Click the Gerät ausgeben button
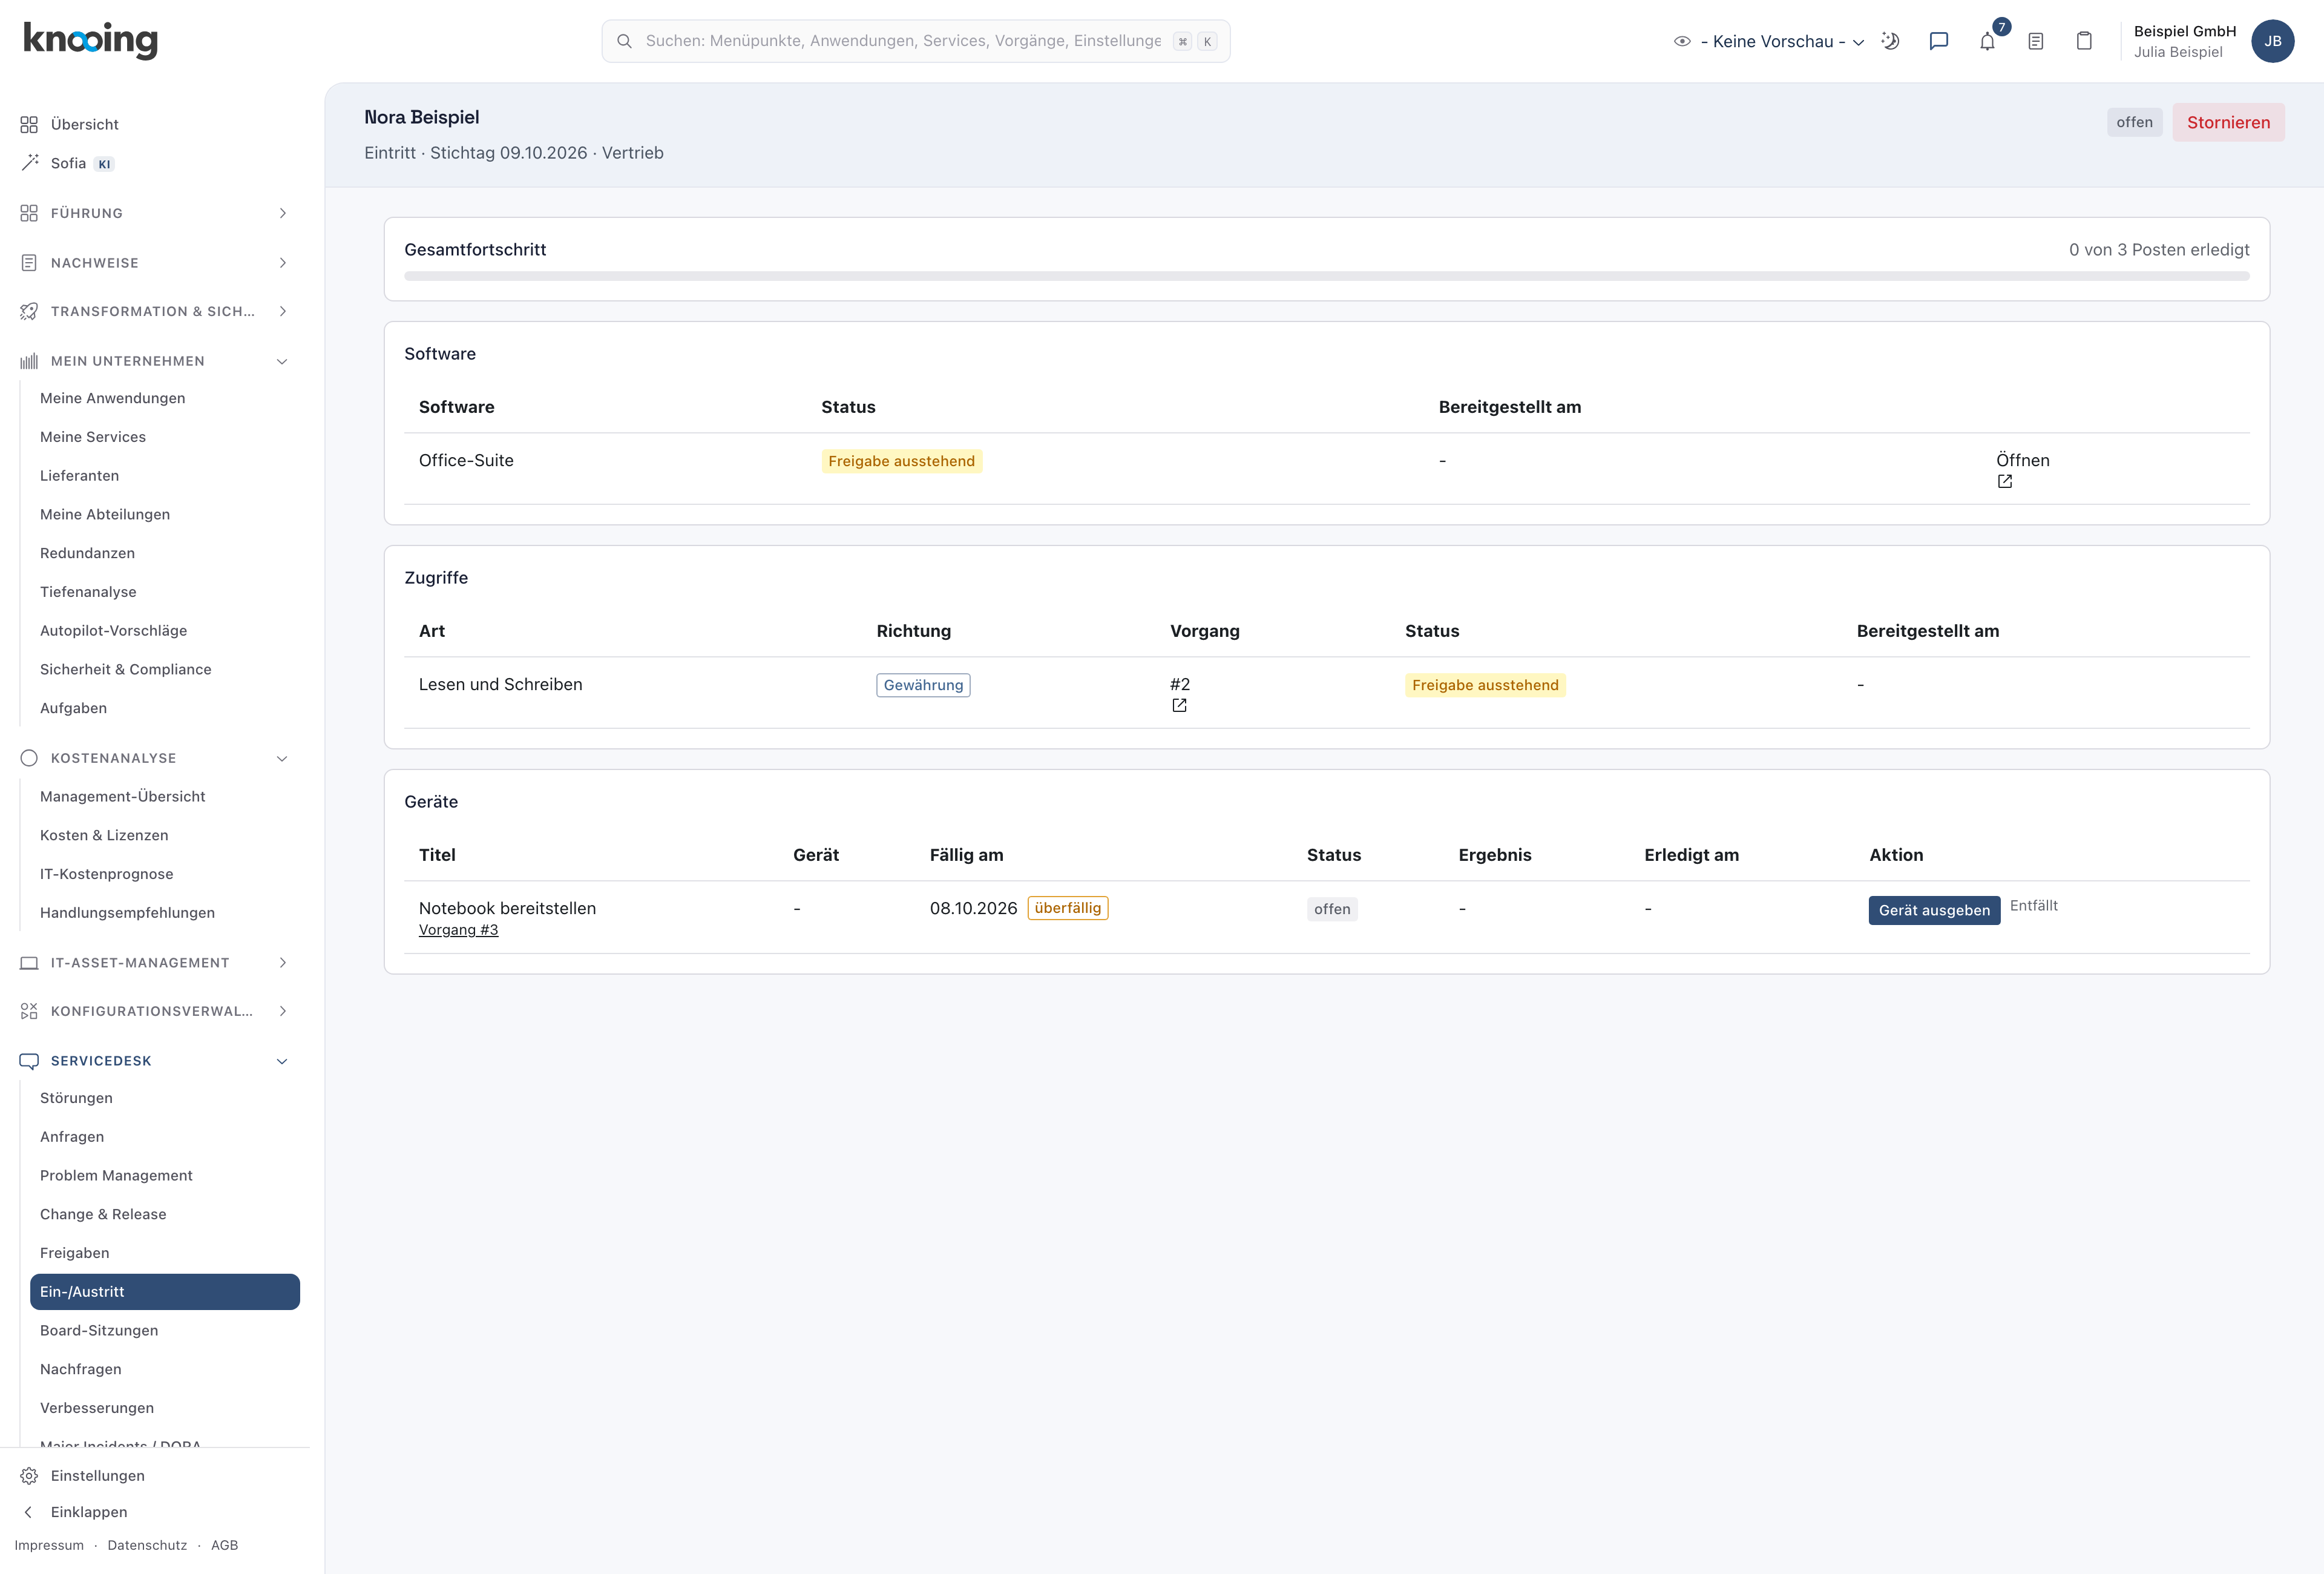 [x=1934, y=910]
